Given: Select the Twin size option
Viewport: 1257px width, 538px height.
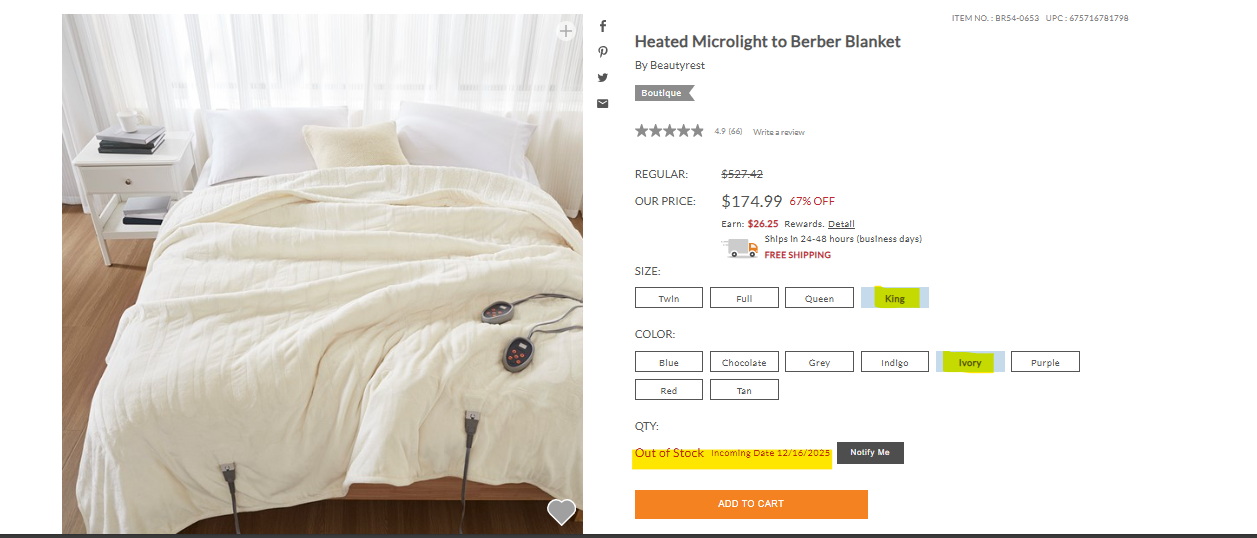Looking at the screenshot, I should click(669, 298).
